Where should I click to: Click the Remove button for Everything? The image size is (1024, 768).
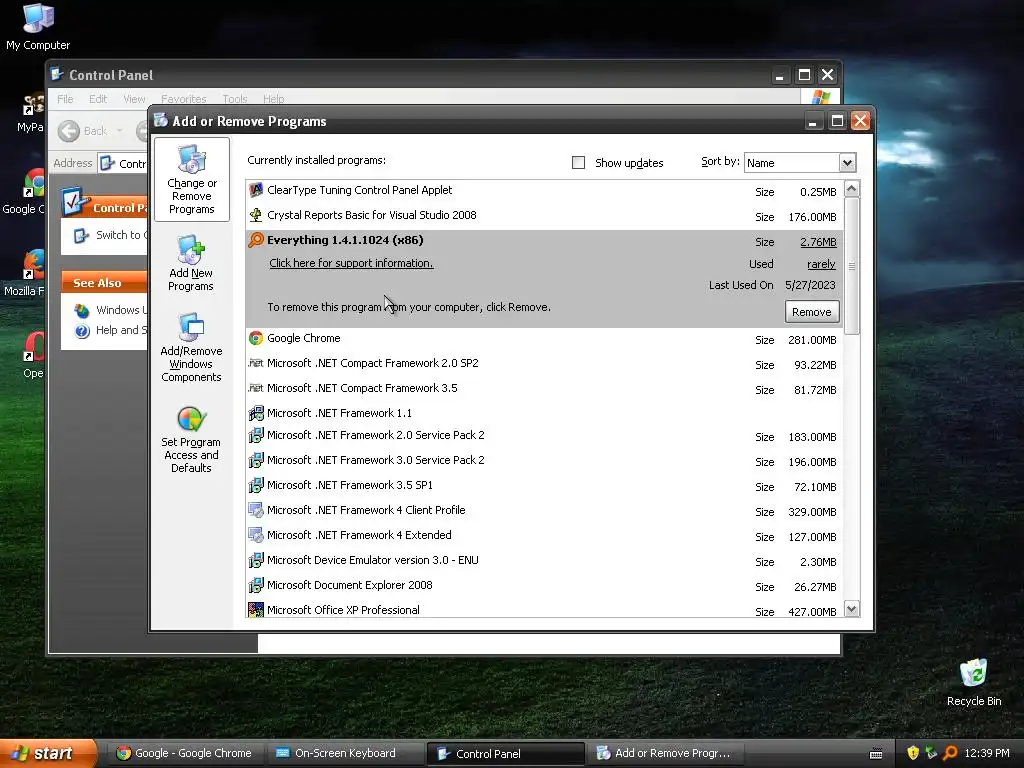pos(812,312)
